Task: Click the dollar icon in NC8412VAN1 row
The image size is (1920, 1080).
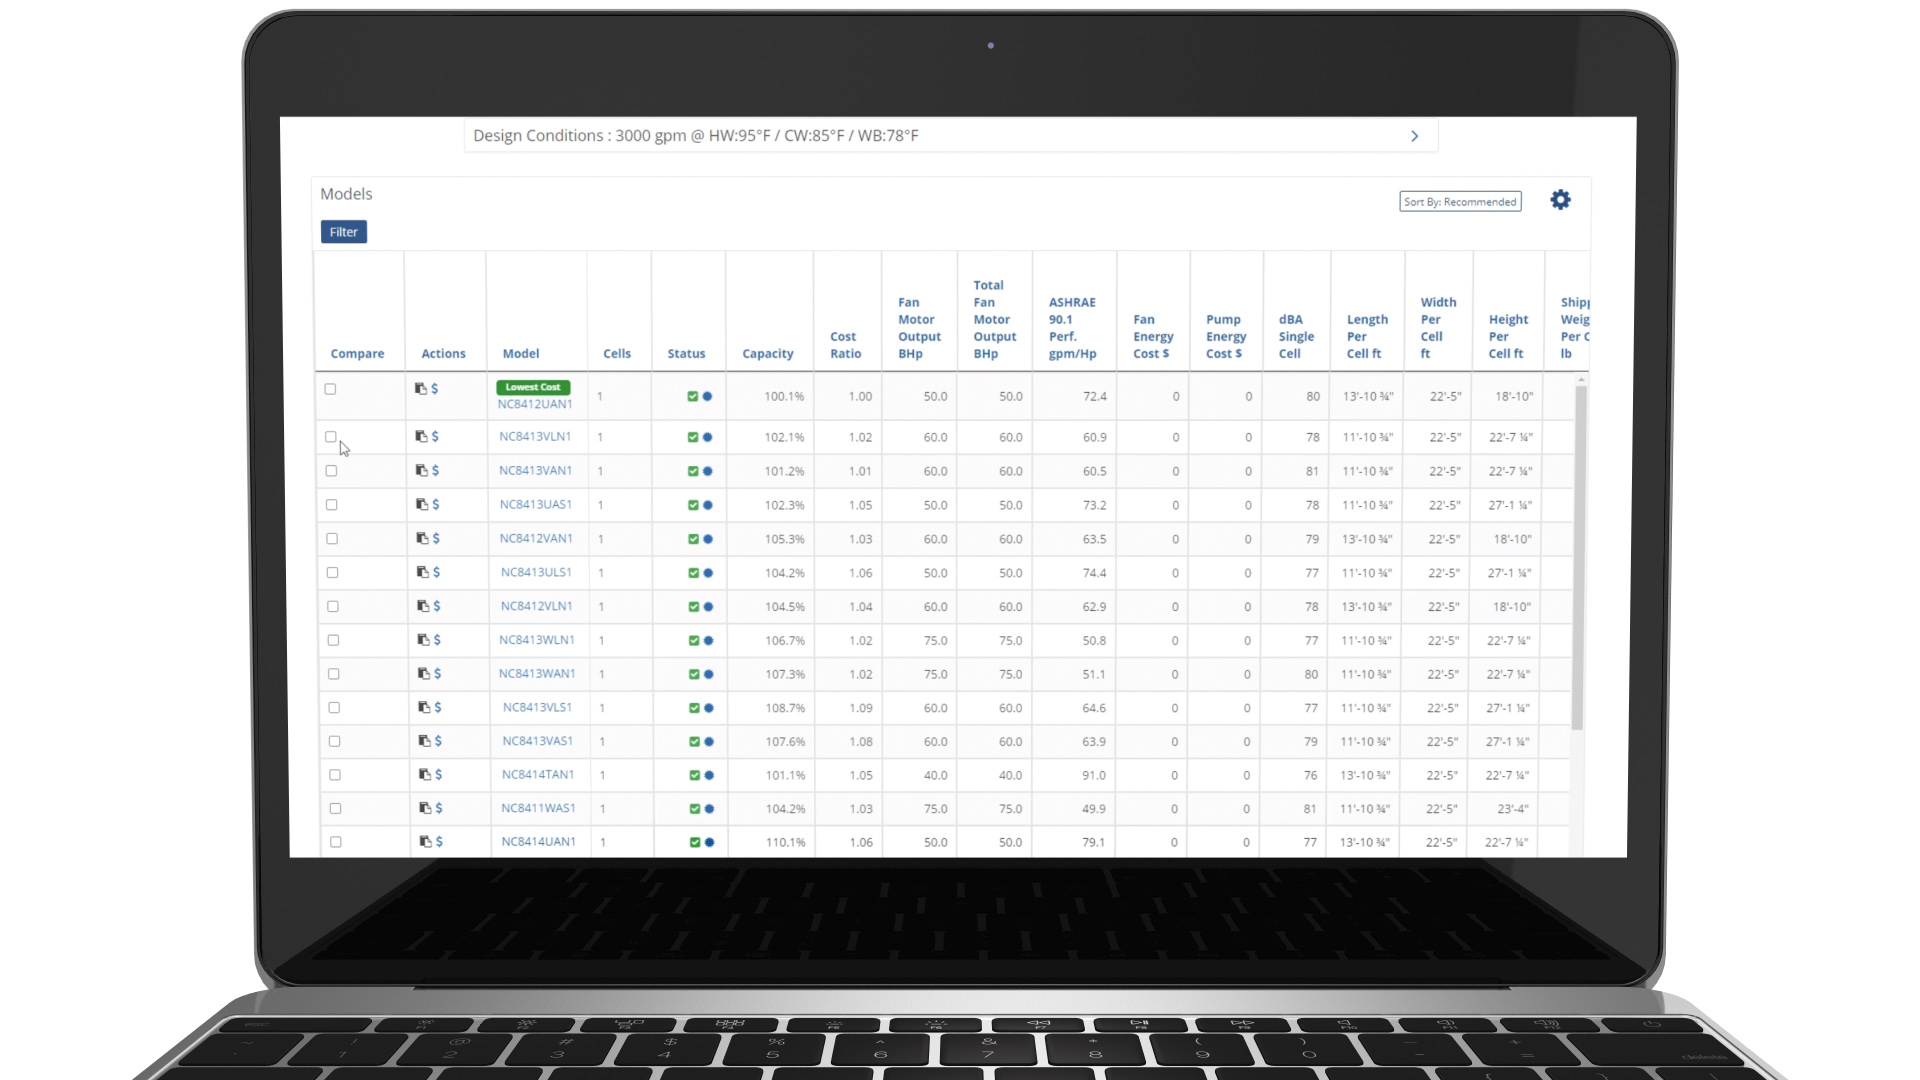Action: [x=436, y=538]
